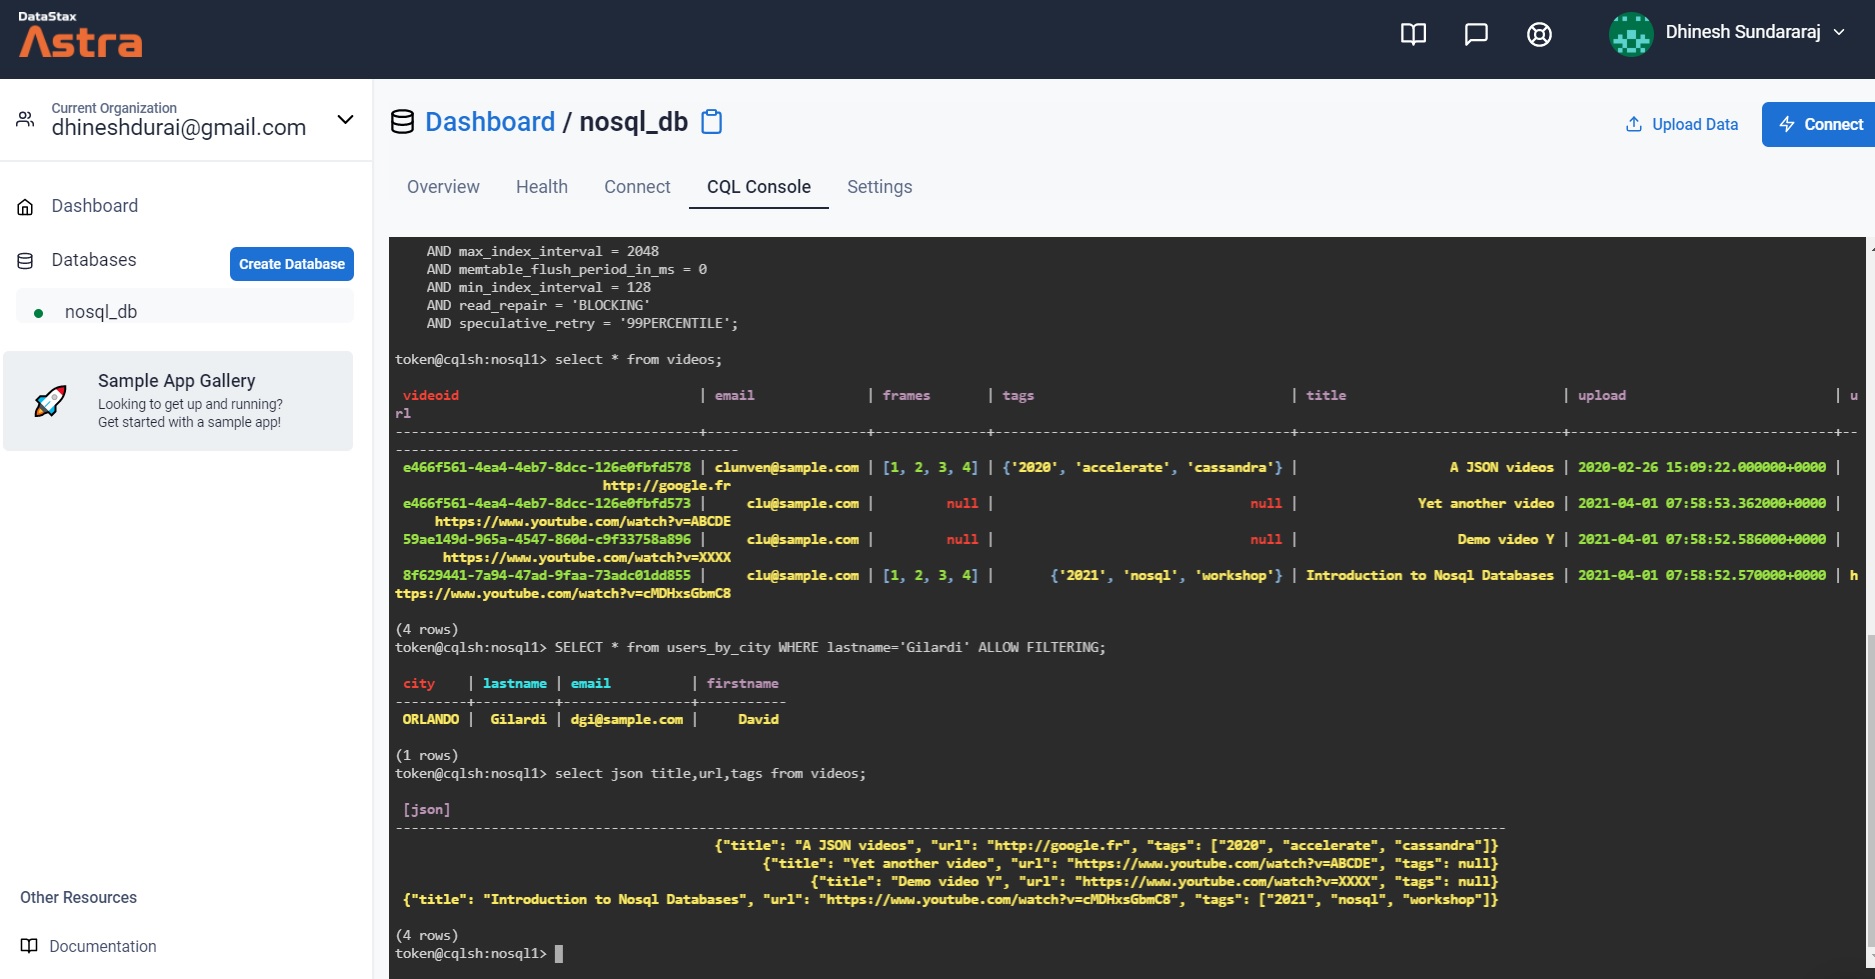Open feedback using the chat bubble icon

1477,33
